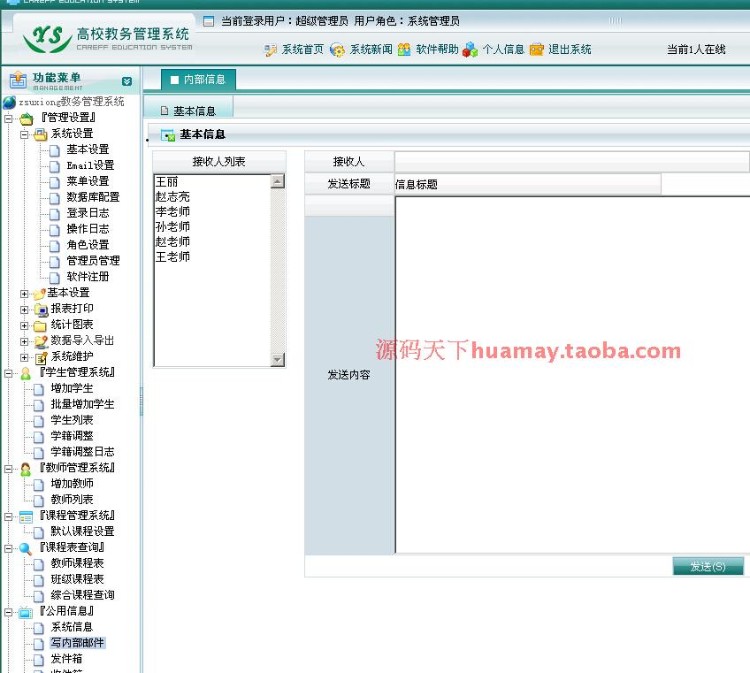Click the 个人信息 cubes icon
The height and width of the screenshot is (673, 750).
(470, 49)
